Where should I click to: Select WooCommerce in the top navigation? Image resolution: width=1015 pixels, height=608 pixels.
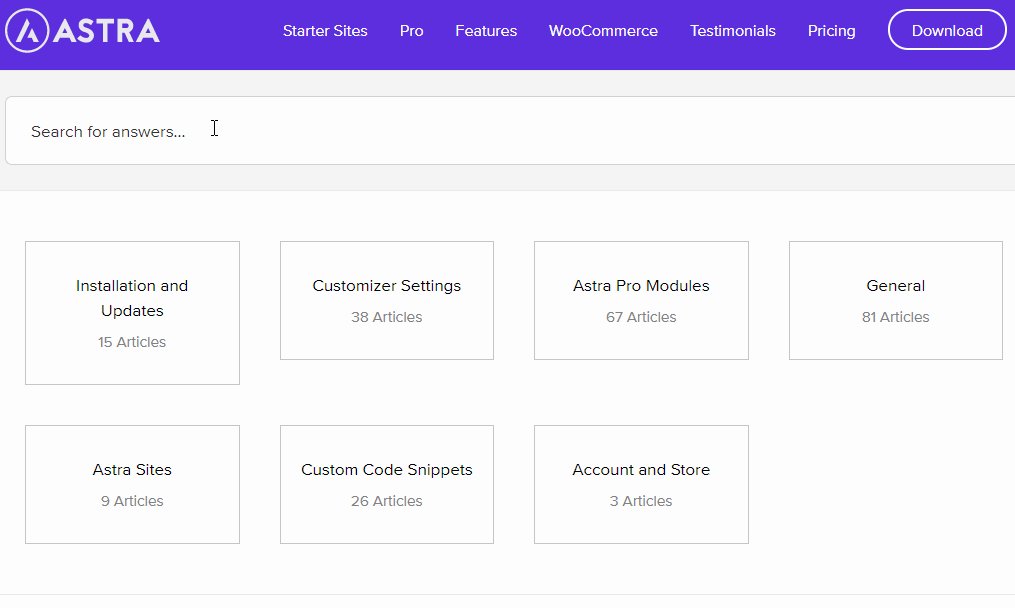pos(603,31)
